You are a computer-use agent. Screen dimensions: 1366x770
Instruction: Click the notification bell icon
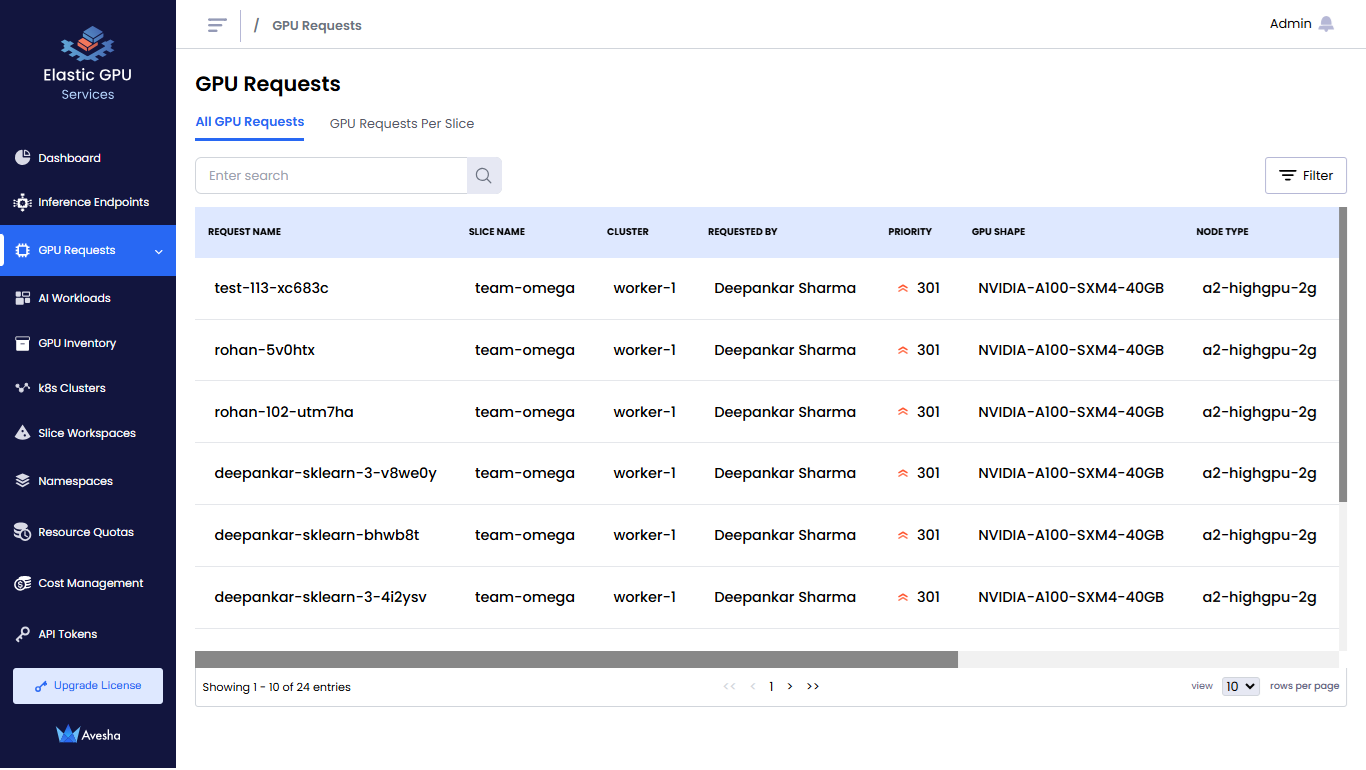tap(1326, 24)
